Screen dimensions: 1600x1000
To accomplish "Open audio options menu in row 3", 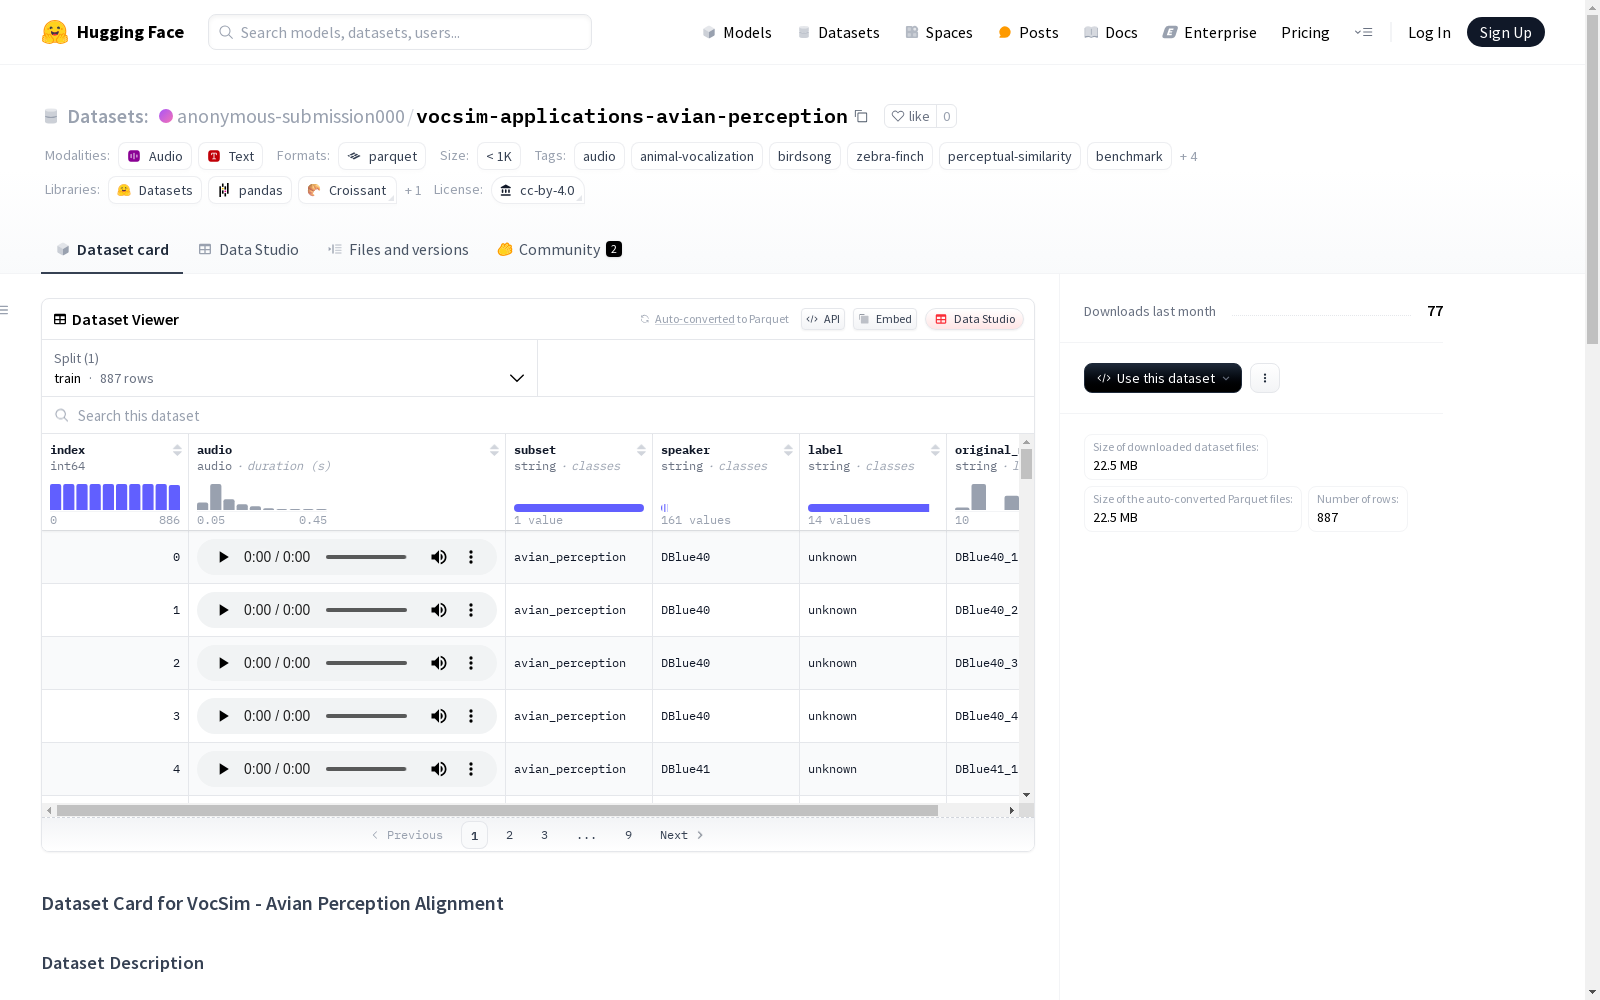I will click(471, 716).
